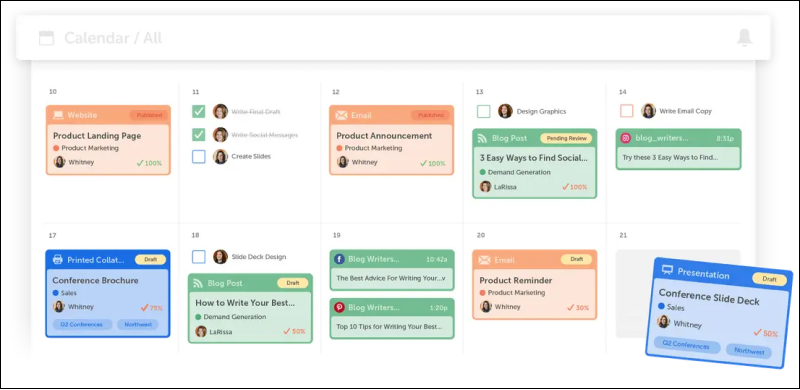Open 'Try these 3 Easy Ways to Find...' message
Viewport: 800px width, 390px height.
[x=670, y=157]
